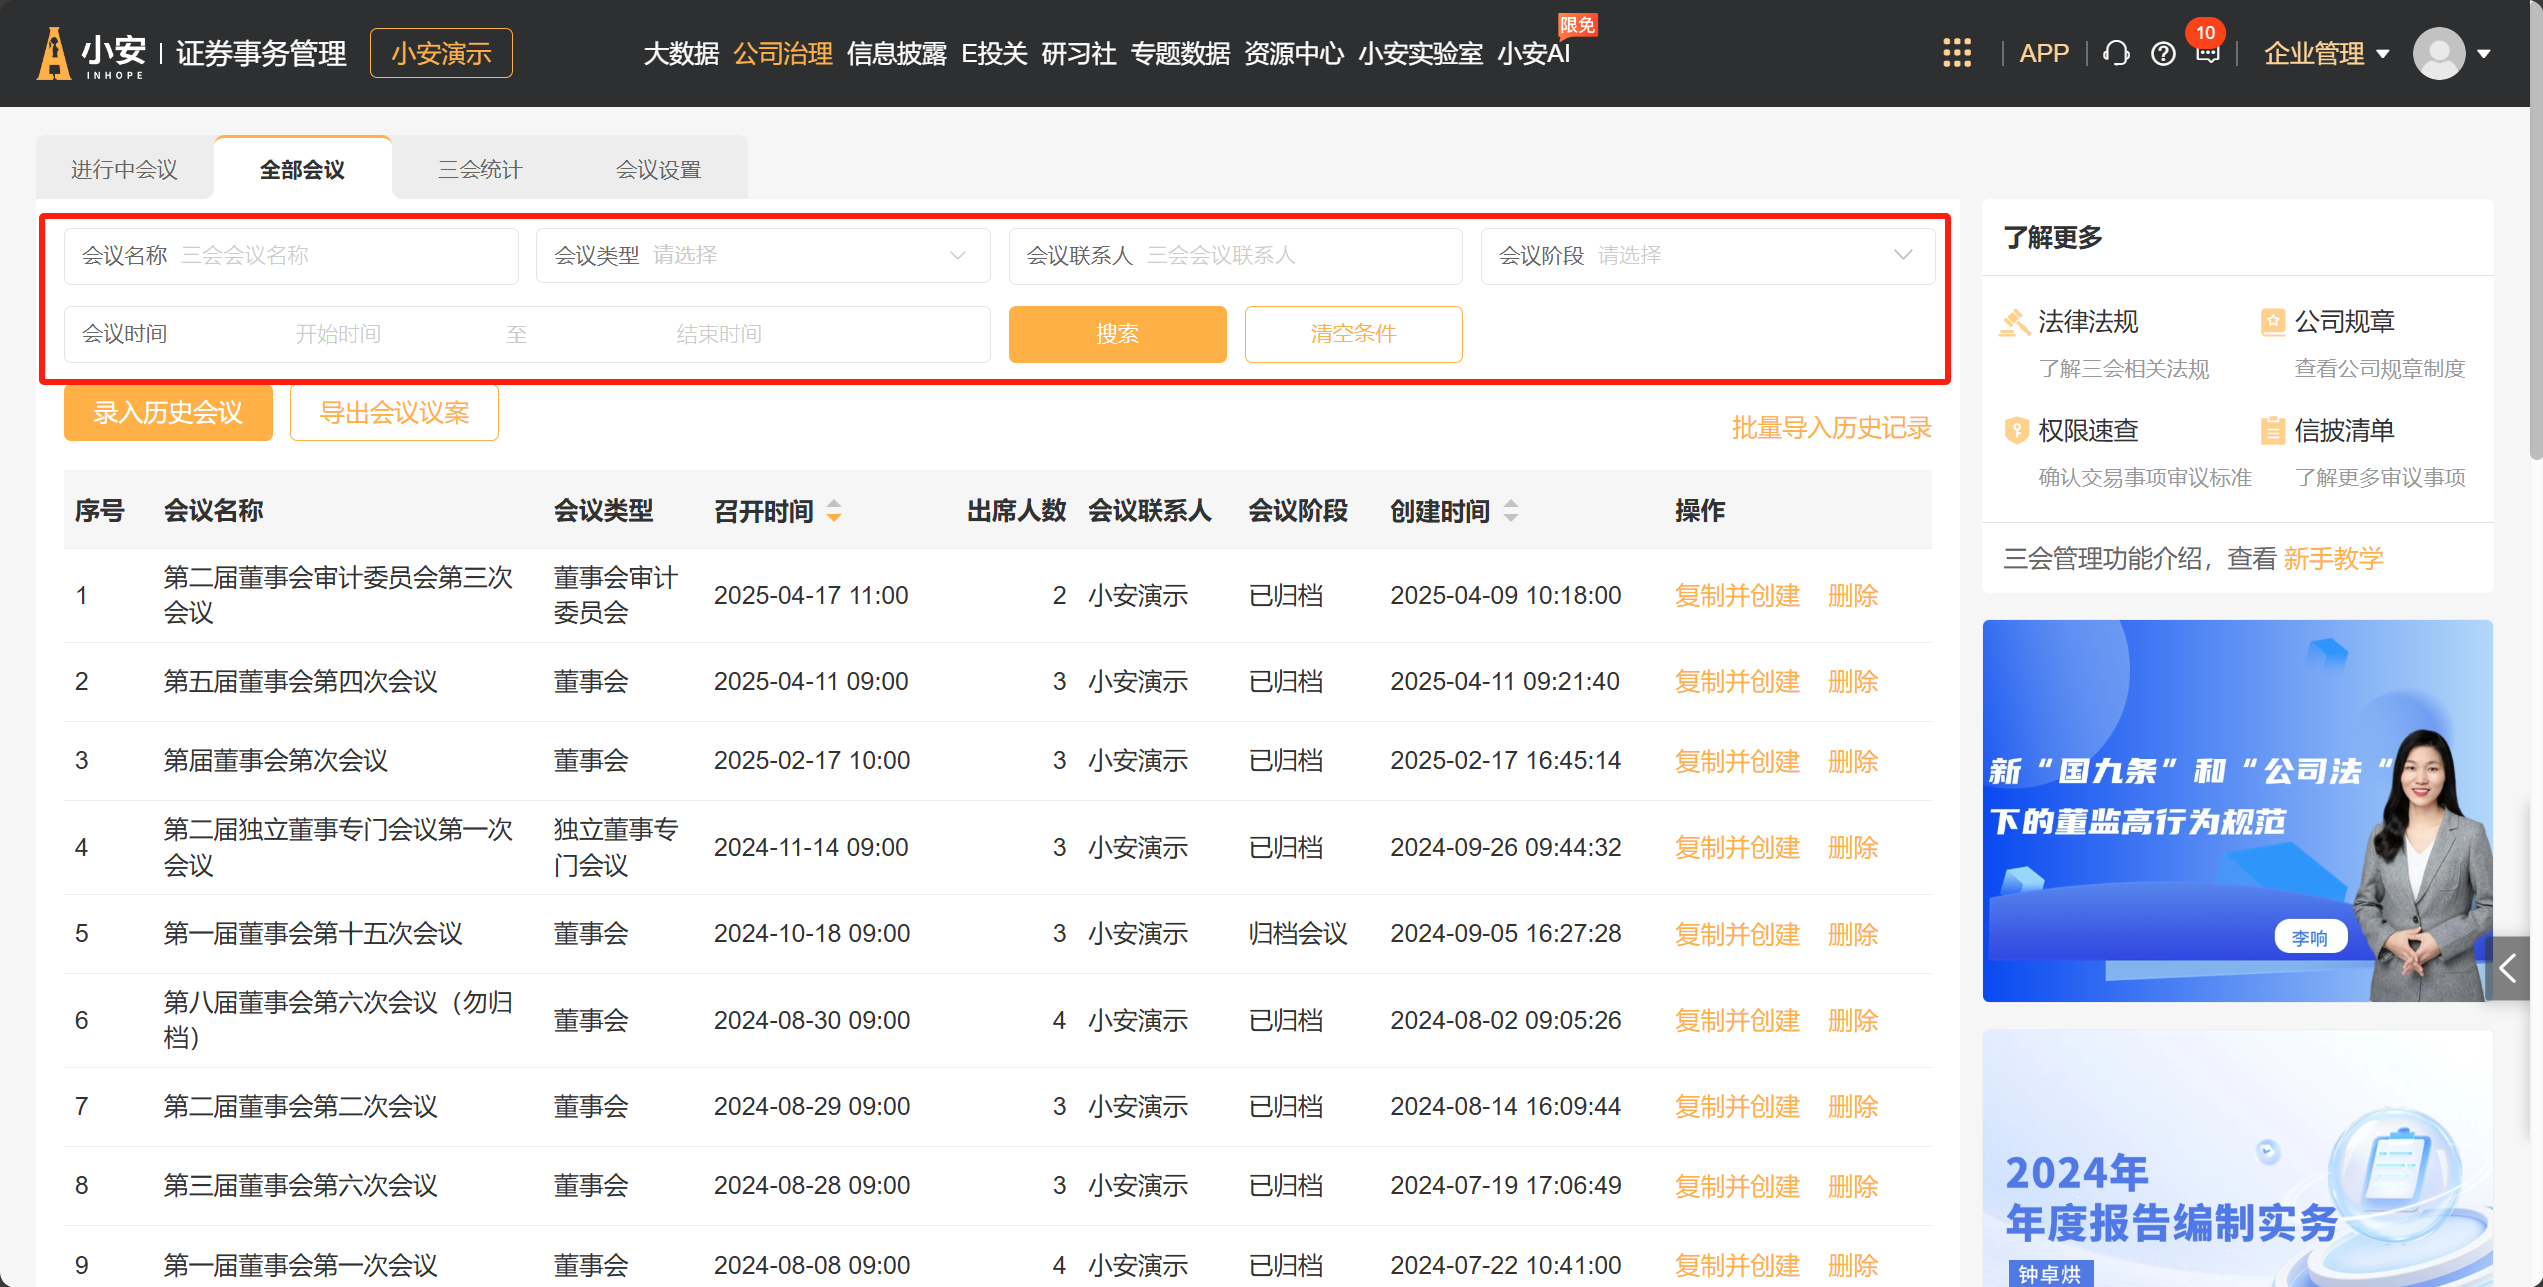Viewport: 2543px width, 1287px height.
Task: Click the 录入历史会议 button
Action: (x=168, y=412)
